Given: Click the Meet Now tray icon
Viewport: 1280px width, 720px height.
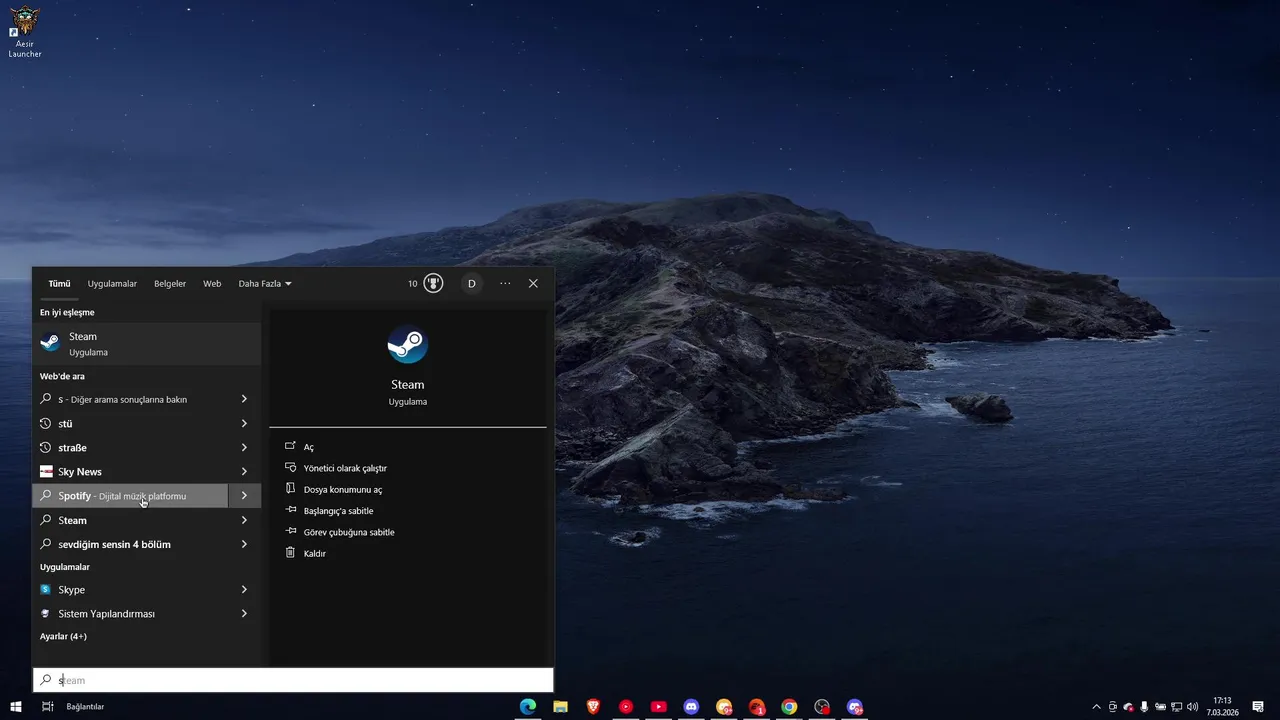Looking at the screenshot, I should (x=1112, y=707).
